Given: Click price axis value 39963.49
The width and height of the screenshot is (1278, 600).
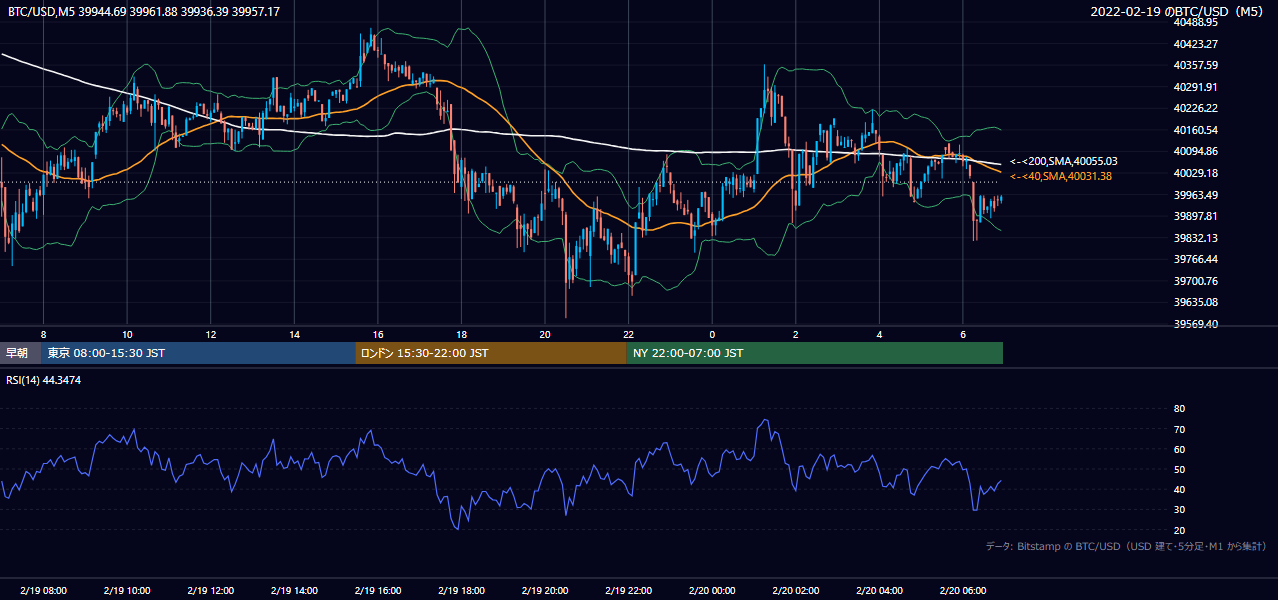Looking at the screenshot, I should 1196,195.
